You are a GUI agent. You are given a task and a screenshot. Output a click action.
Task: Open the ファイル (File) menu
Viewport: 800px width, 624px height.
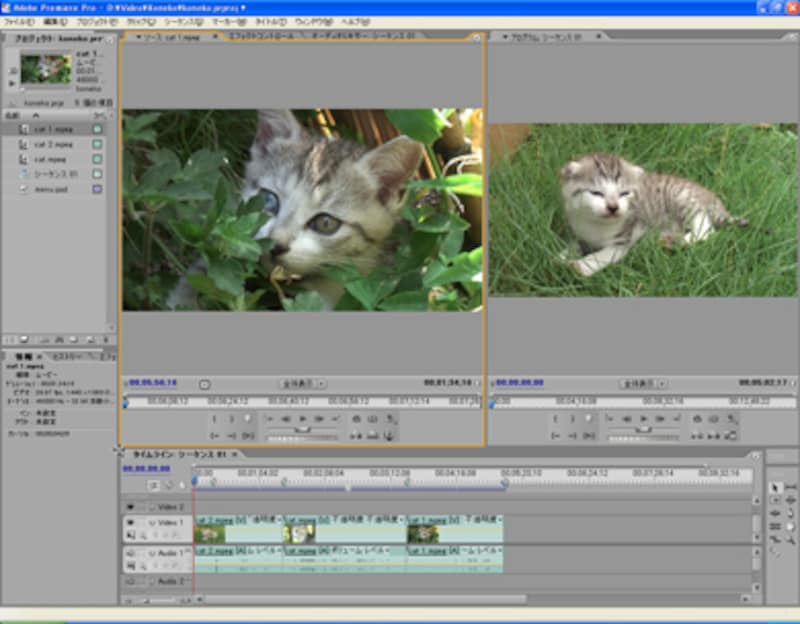click(x=19, y=21)
